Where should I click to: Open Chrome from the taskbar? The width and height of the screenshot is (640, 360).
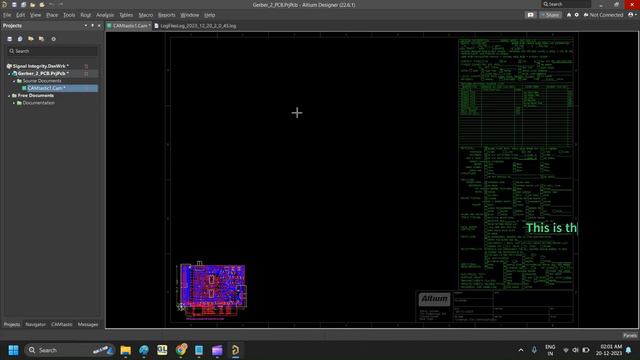[x=181, y=350]
